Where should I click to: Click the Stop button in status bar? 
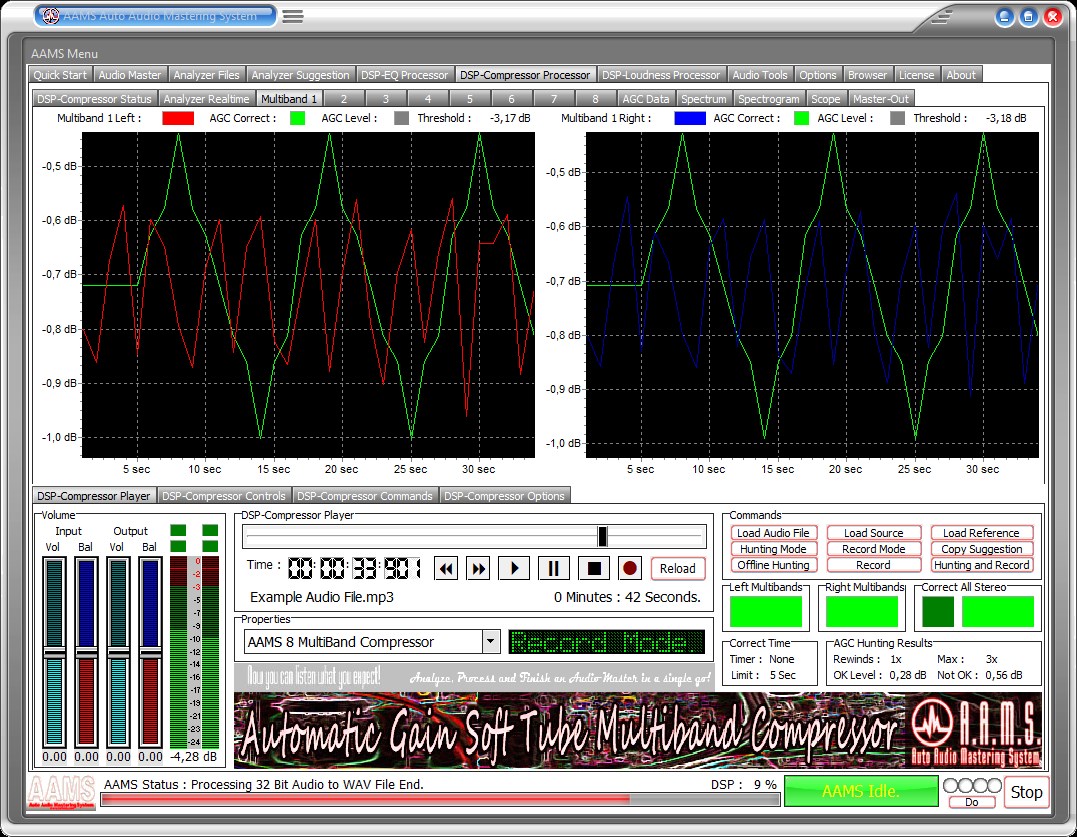(1026, 792)
